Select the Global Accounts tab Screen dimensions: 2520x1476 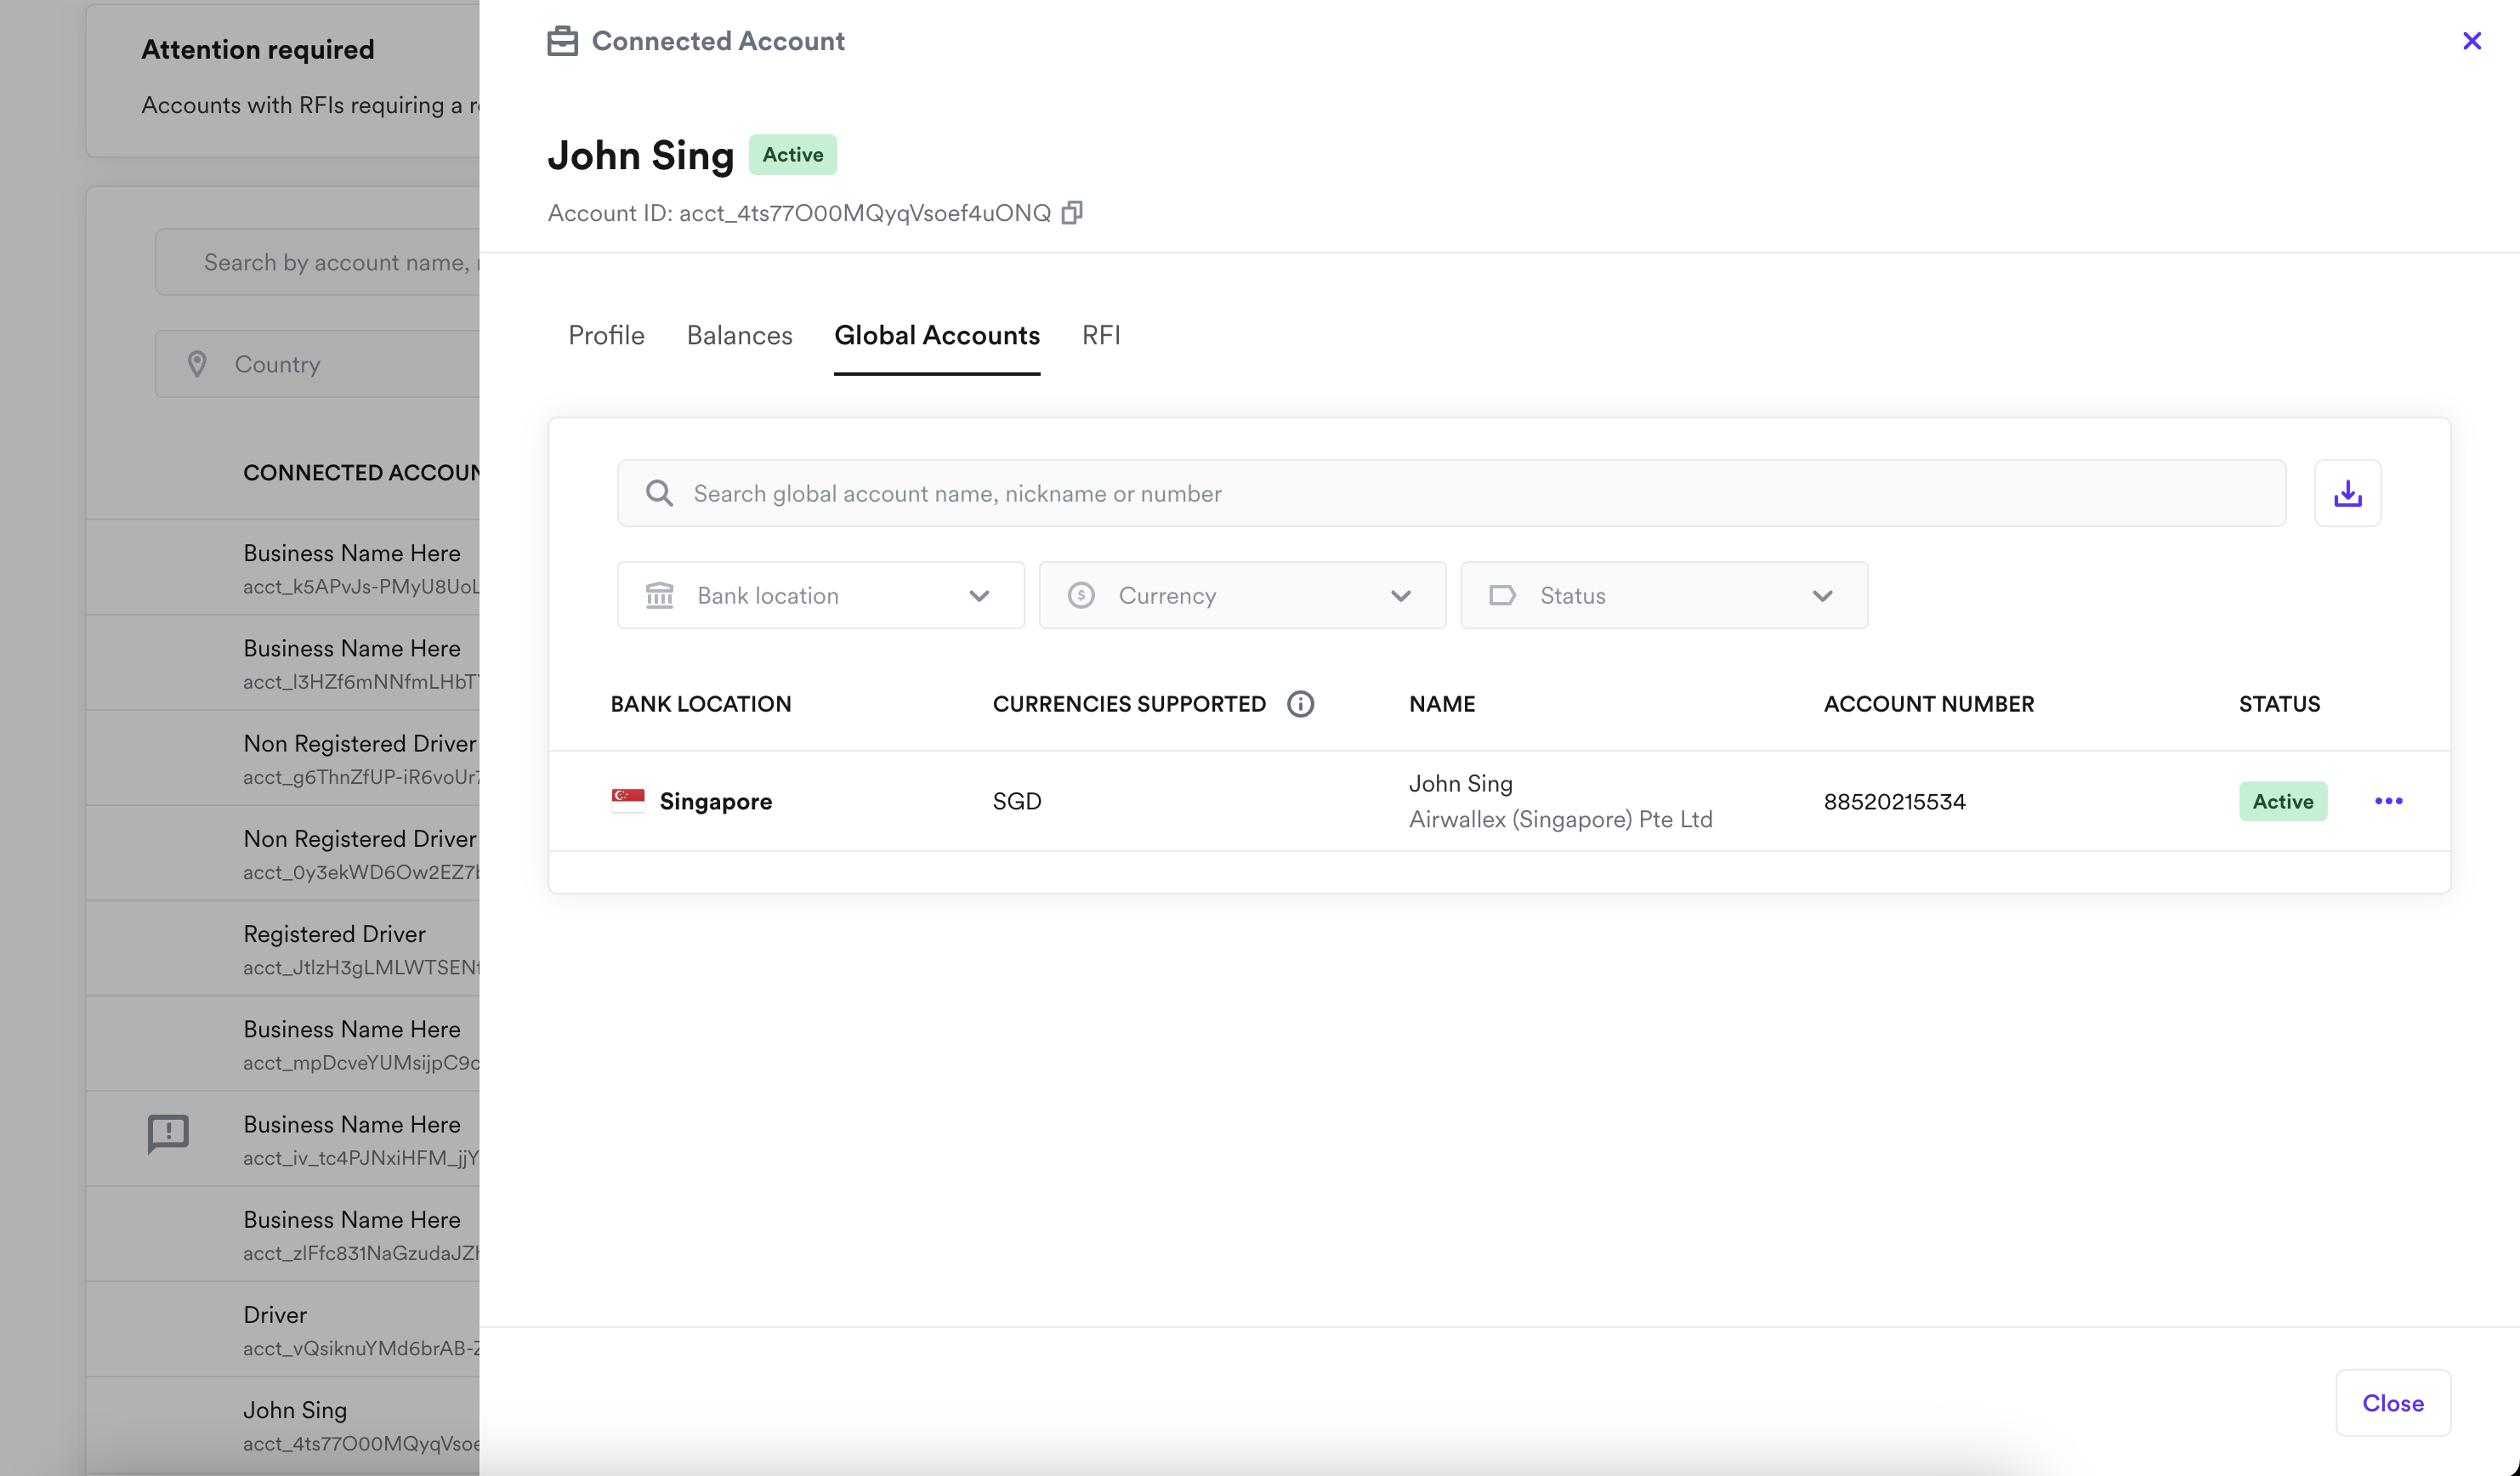click(x=937, y=335)
